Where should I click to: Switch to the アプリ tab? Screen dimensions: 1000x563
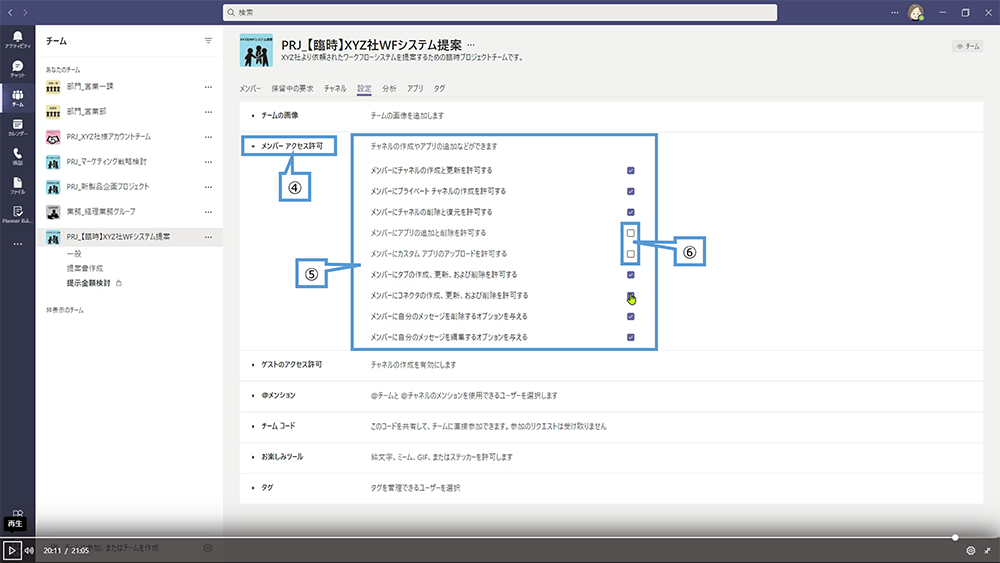pyautogui.click(x=415, y=89)
